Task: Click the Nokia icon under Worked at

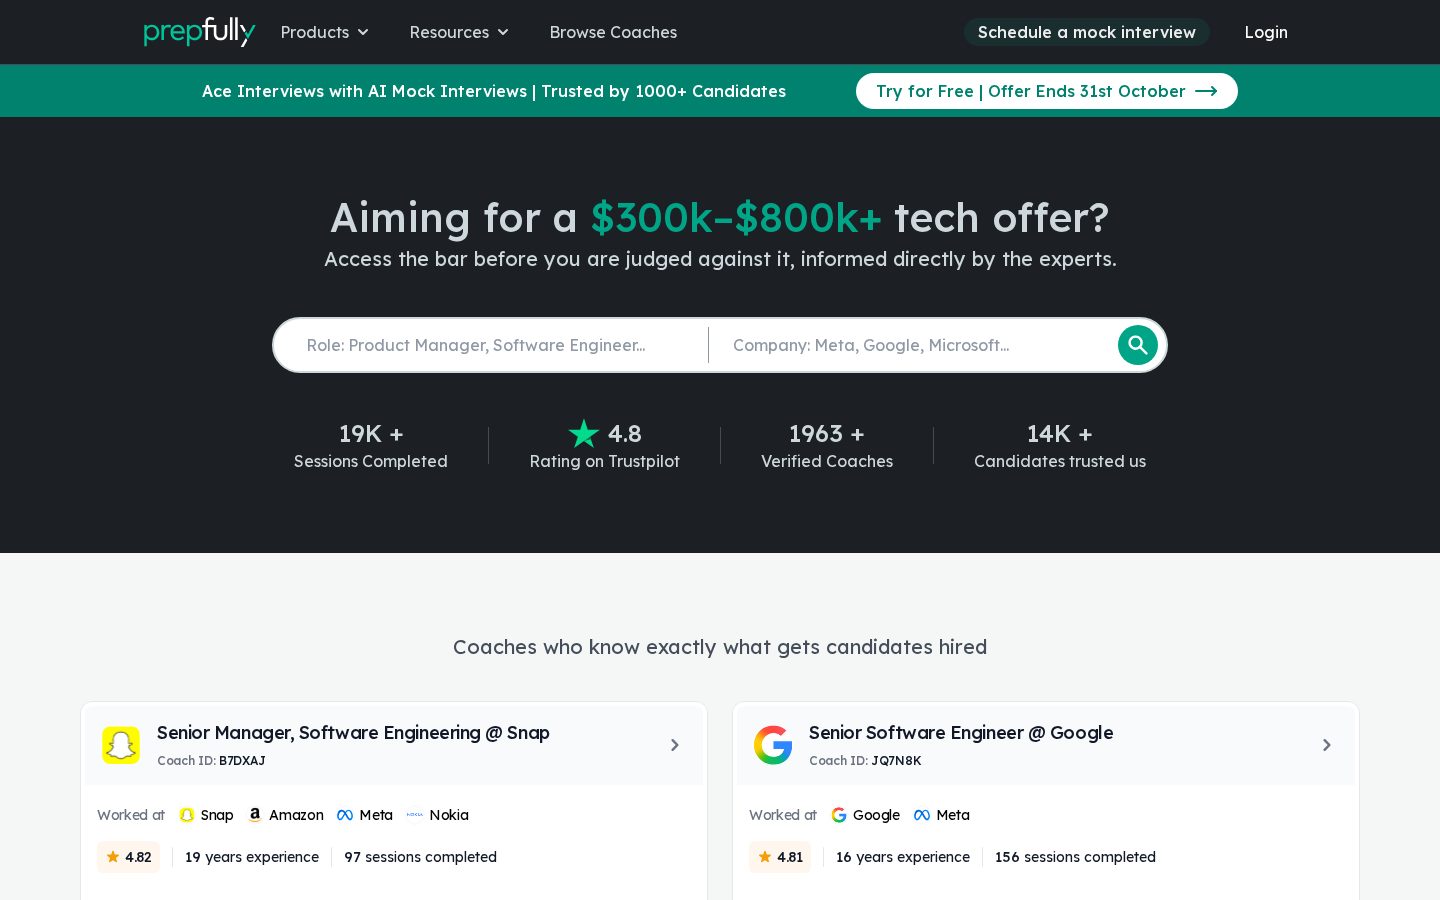Action: pos(415,815)
